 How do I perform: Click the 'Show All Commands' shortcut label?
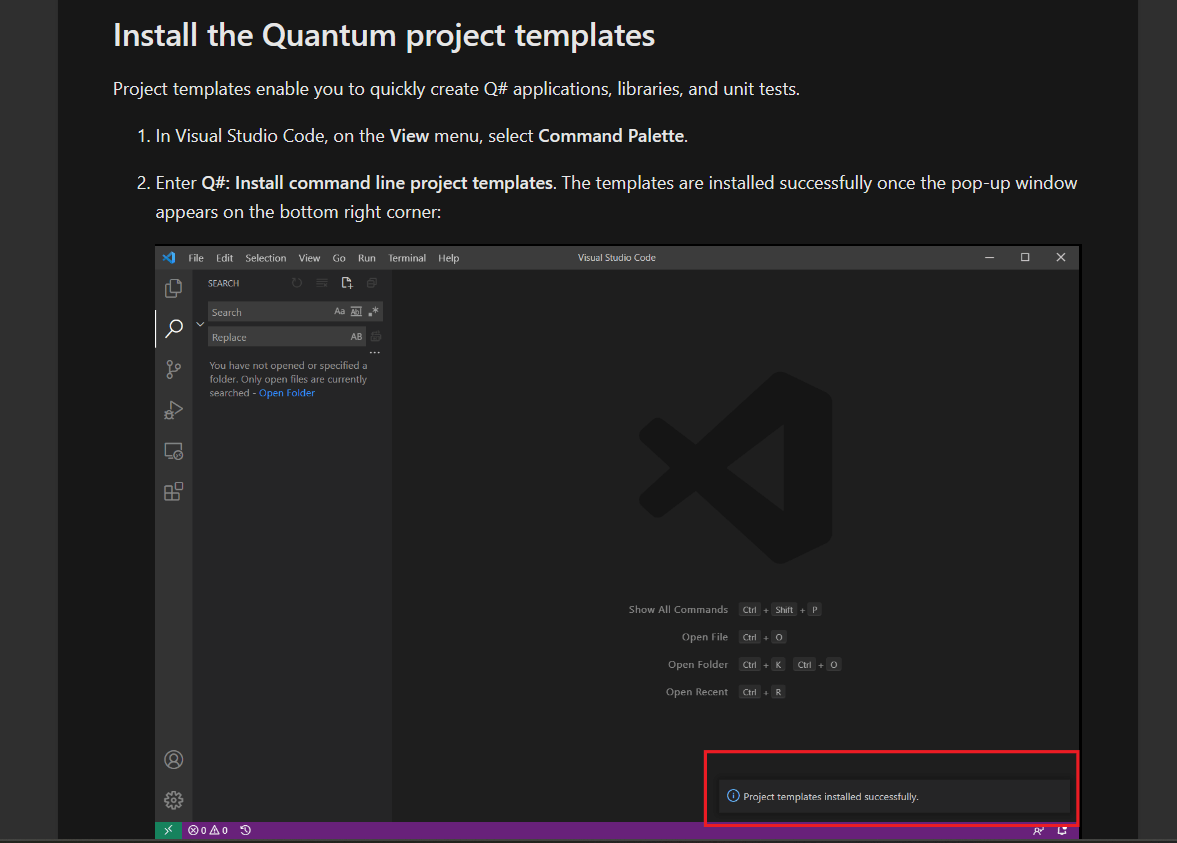click(x=678, y=610)
